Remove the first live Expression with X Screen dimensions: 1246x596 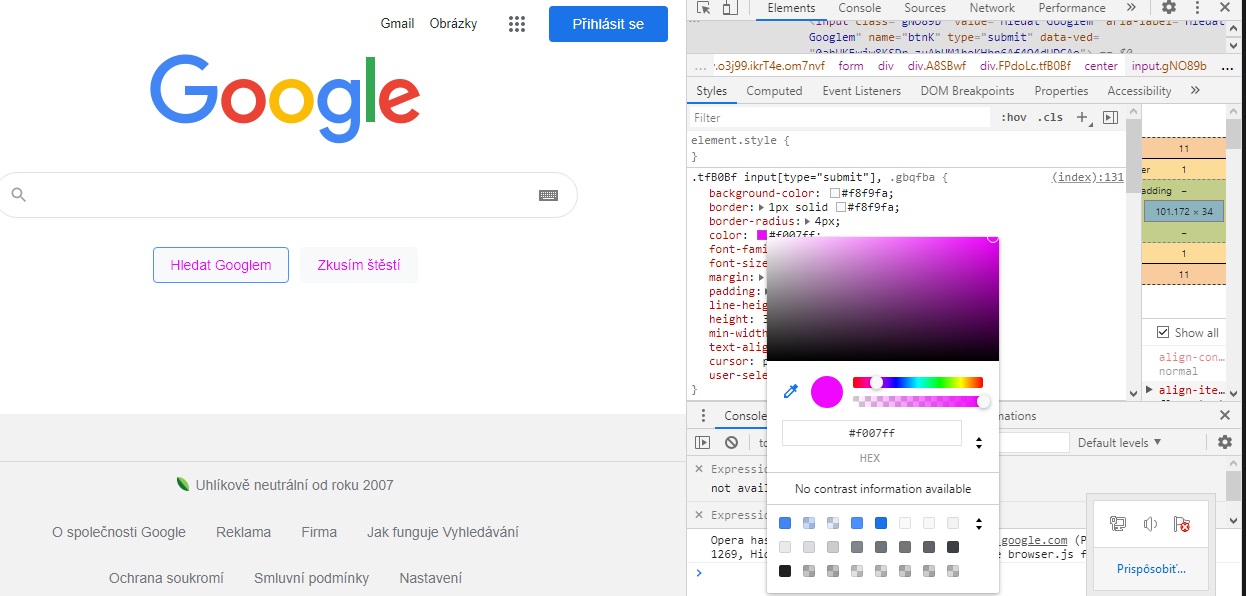(700, 469)
